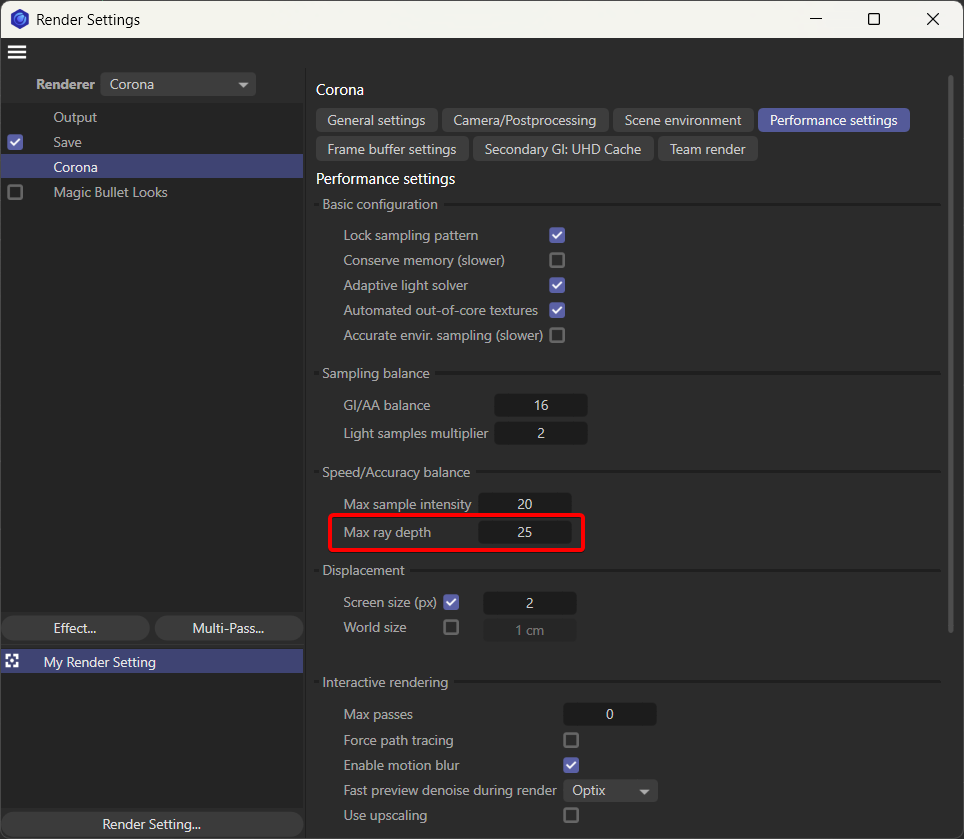Click the Speed/Accuracy balance header

(x=396, y=473)
